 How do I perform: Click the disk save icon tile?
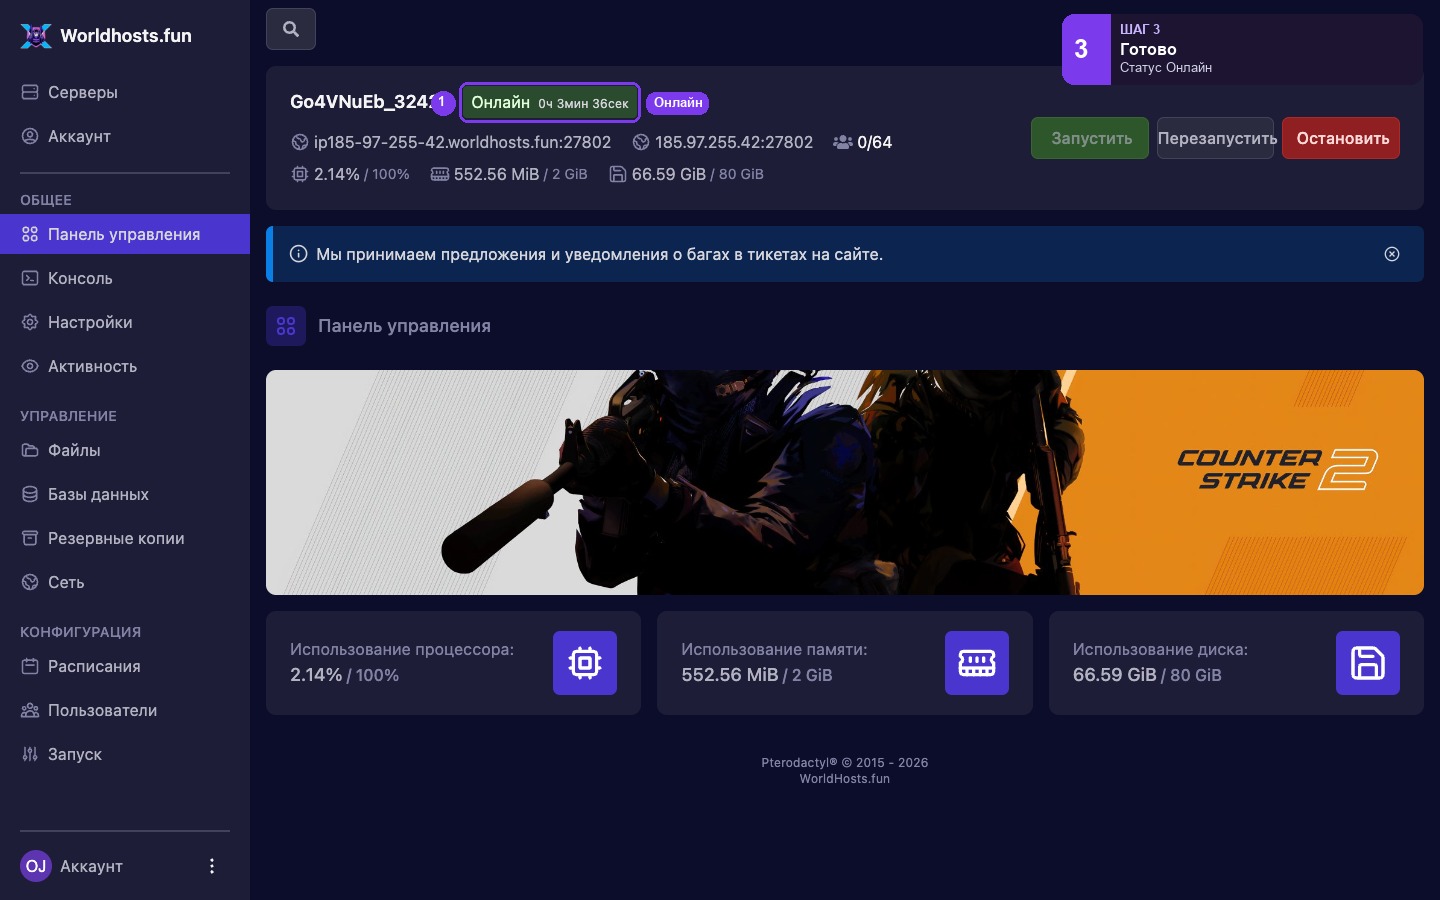coord(1368,663)
